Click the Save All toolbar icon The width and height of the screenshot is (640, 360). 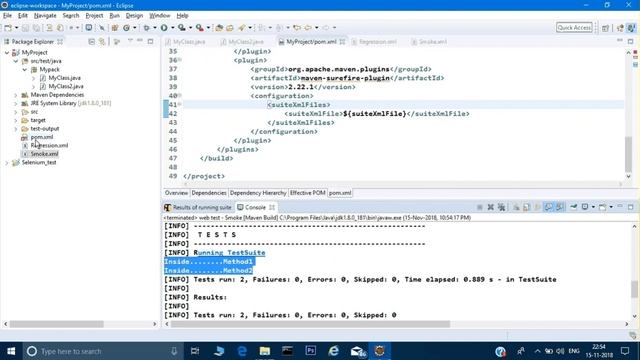click(x=36, y=28)
